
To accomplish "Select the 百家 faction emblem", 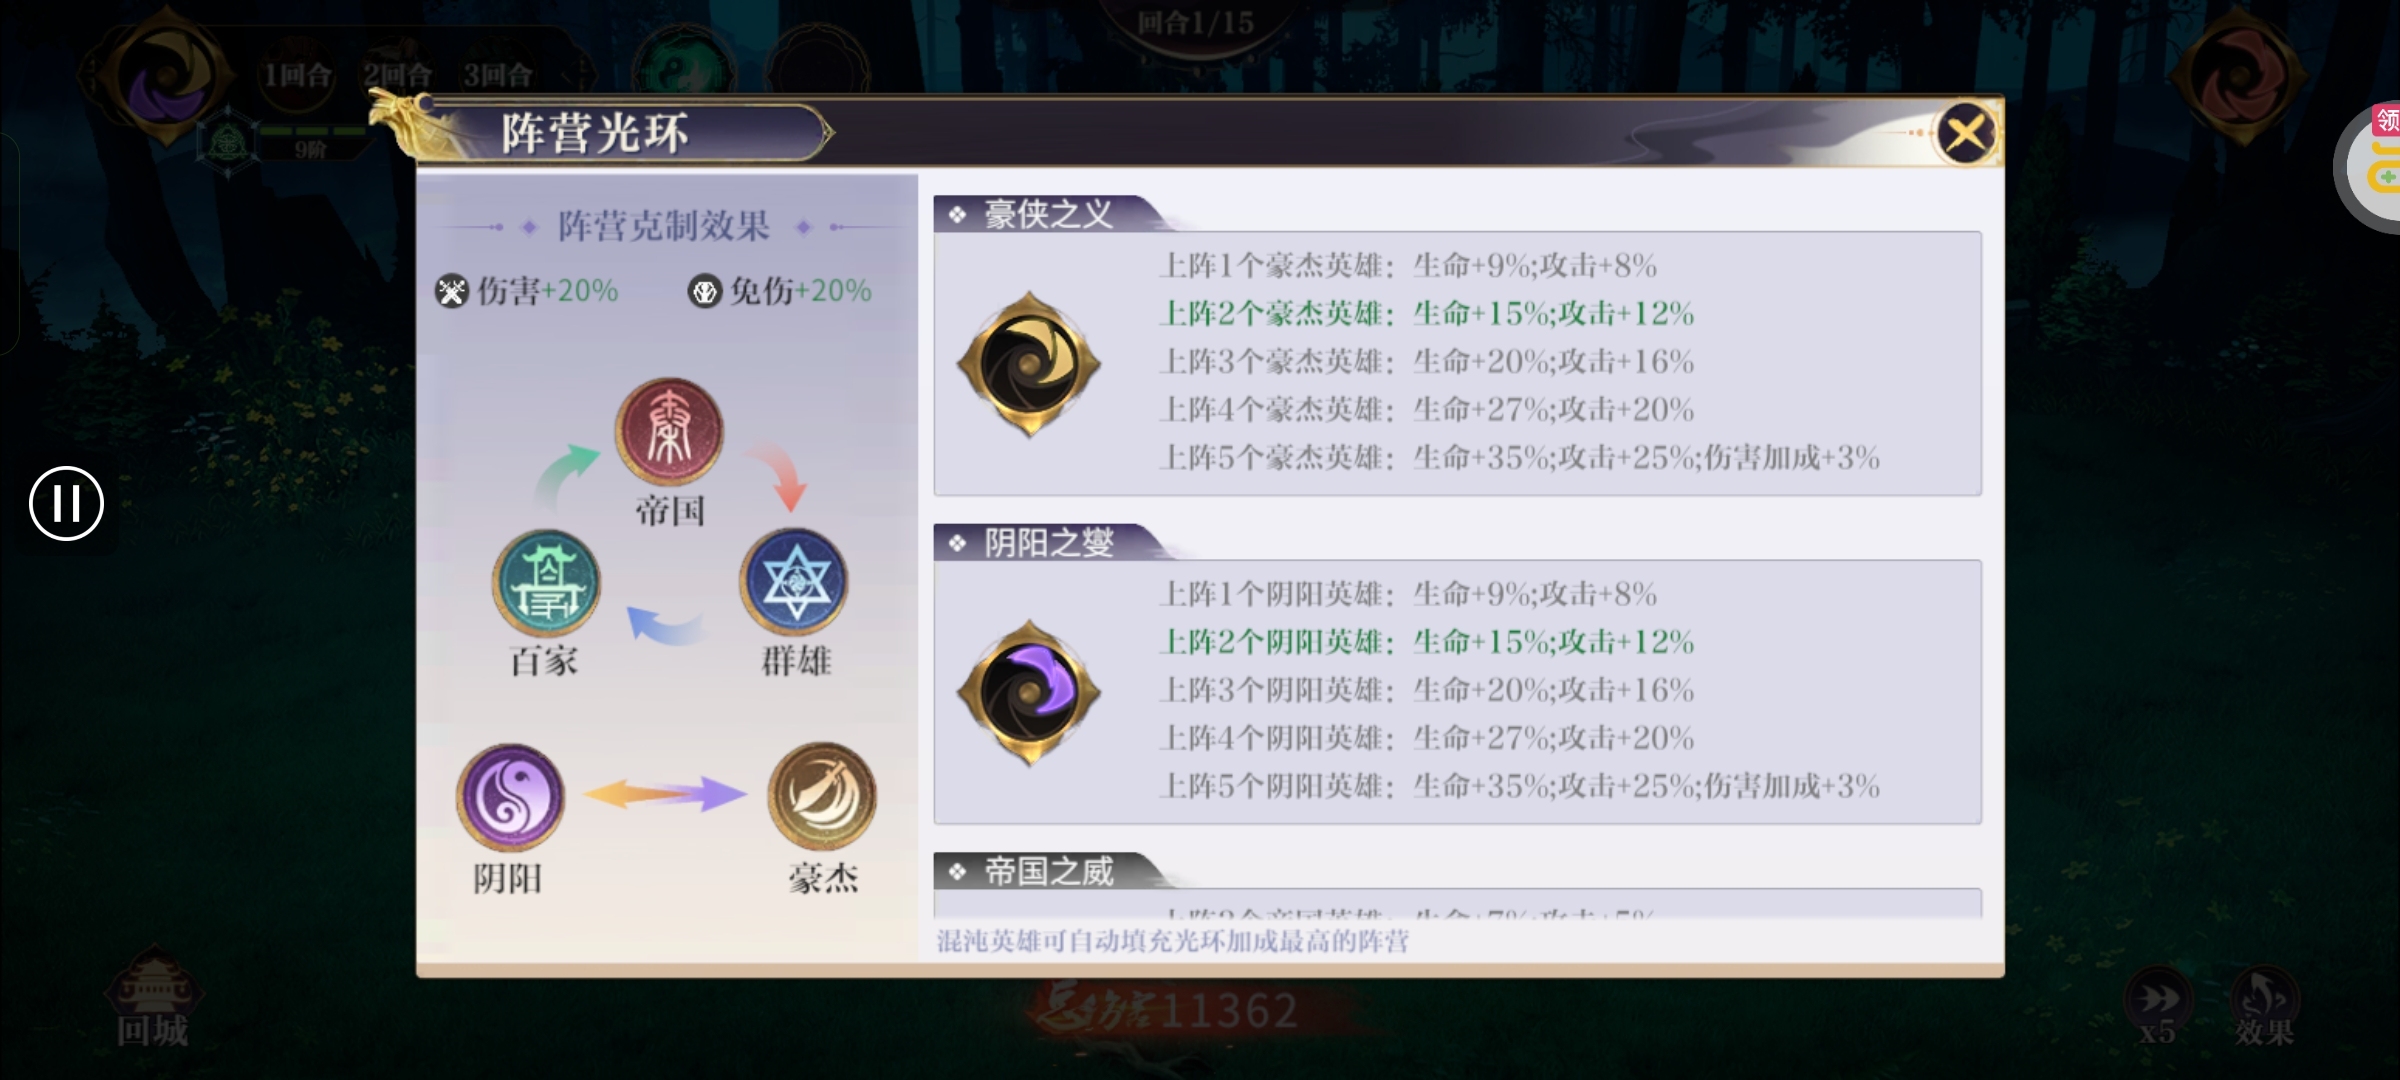I will (546, 584).
